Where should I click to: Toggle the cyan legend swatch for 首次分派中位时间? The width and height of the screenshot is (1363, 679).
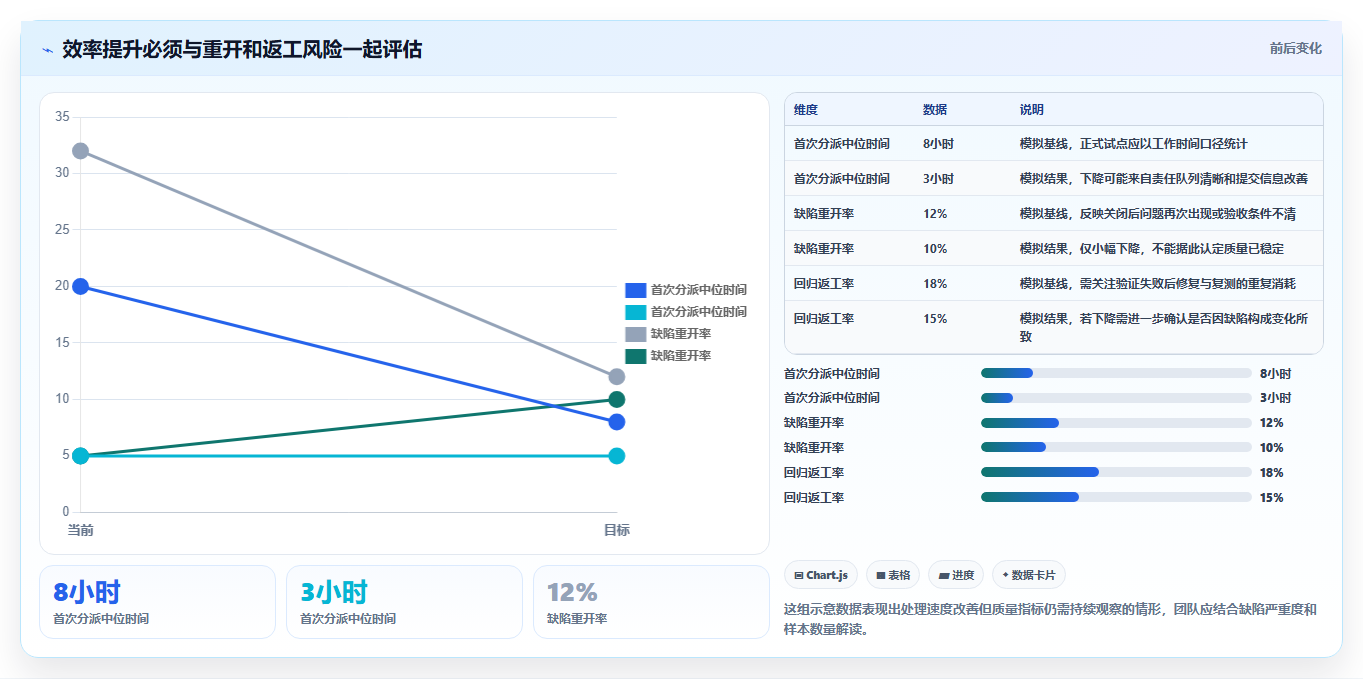[636, 312]
